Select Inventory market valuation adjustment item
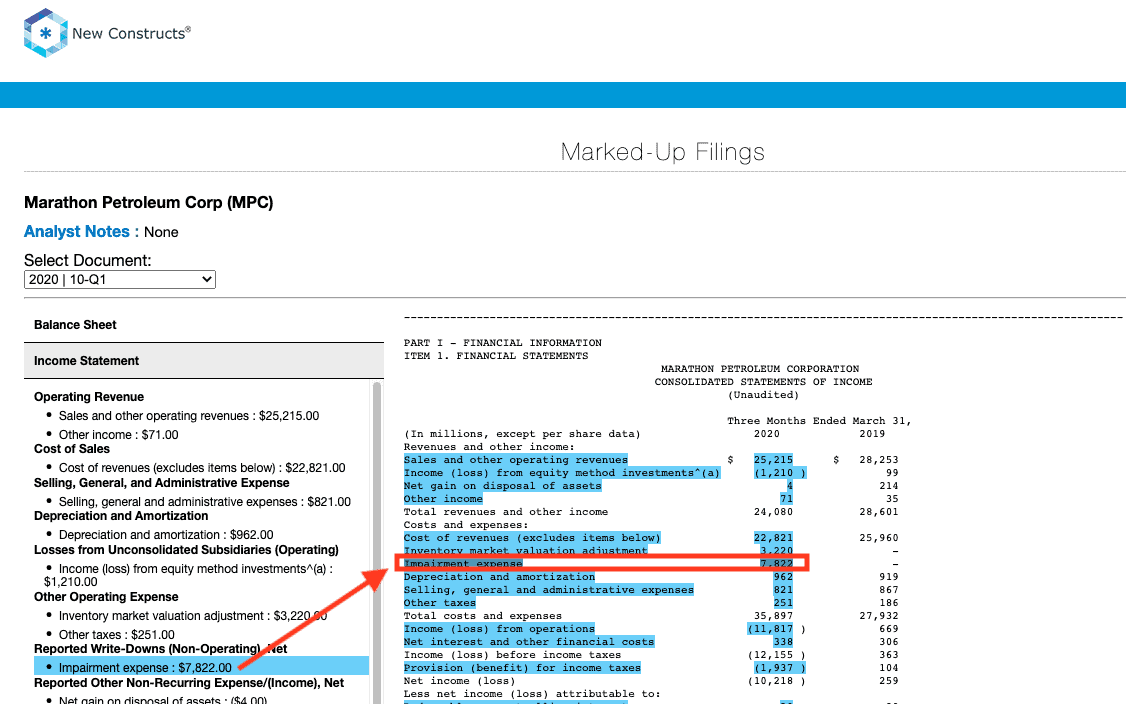 click(192, 616)
